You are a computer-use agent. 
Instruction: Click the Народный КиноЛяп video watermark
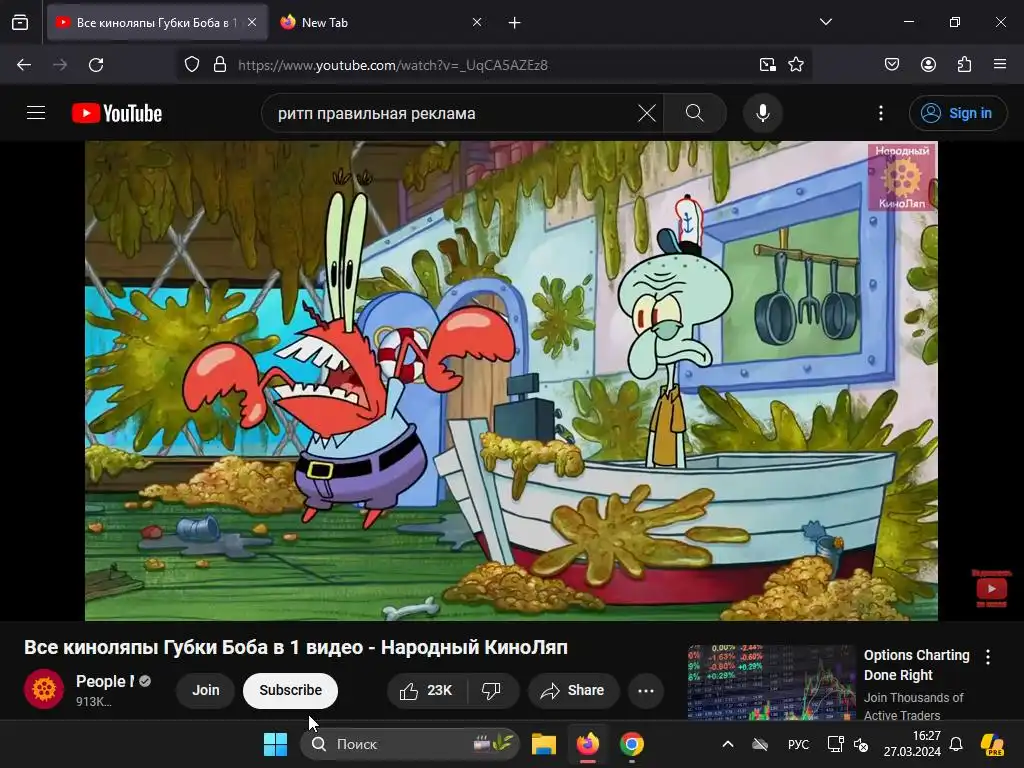[902, 177]
